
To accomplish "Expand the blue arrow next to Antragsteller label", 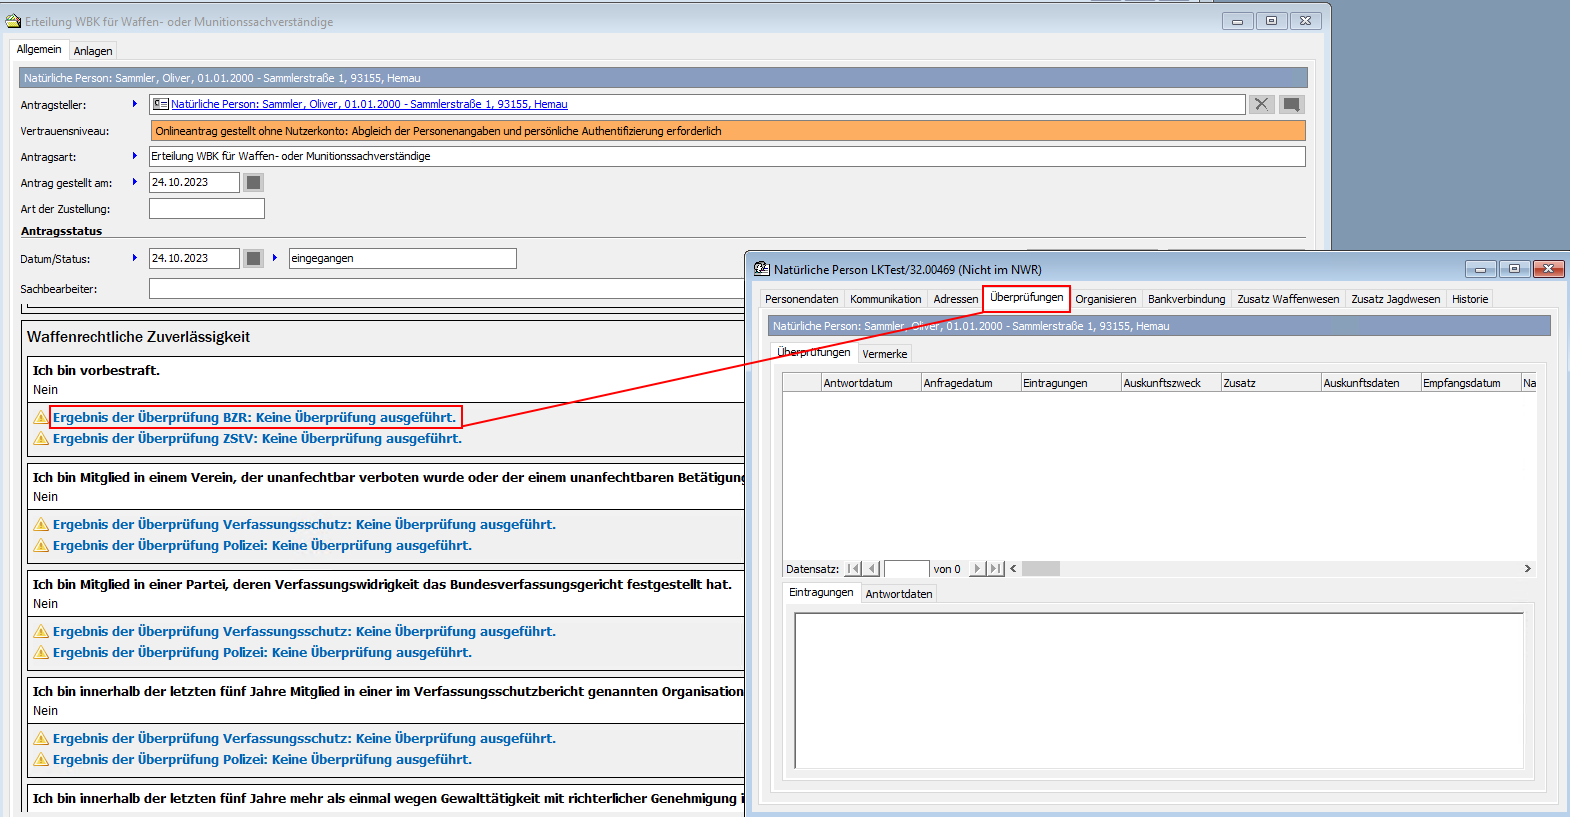I will coord(135,104).
